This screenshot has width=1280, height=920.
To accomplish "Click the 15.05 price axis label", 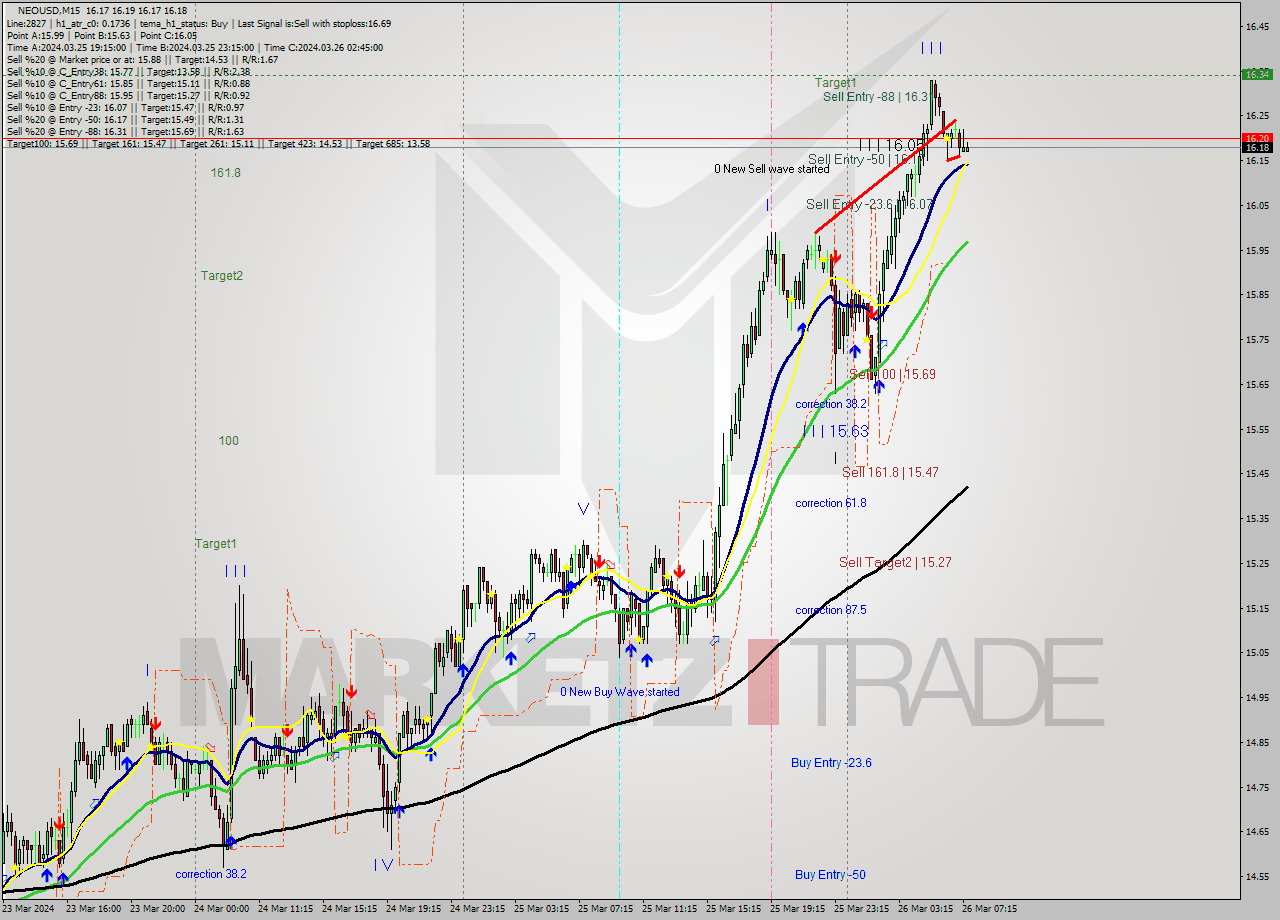I will point(1257,653).
